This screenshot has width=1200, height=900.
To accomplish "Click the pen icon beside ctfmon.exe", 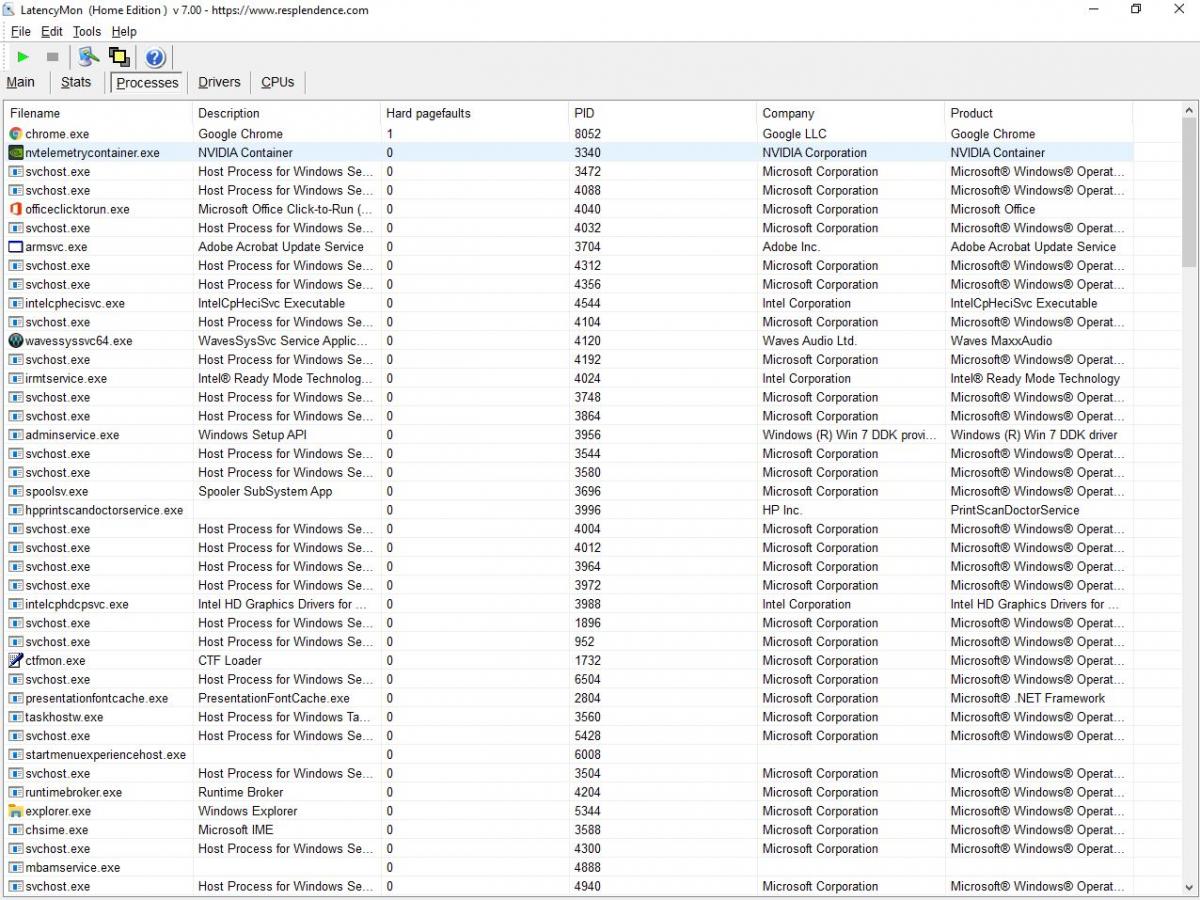I will click(x=16, y=661).
